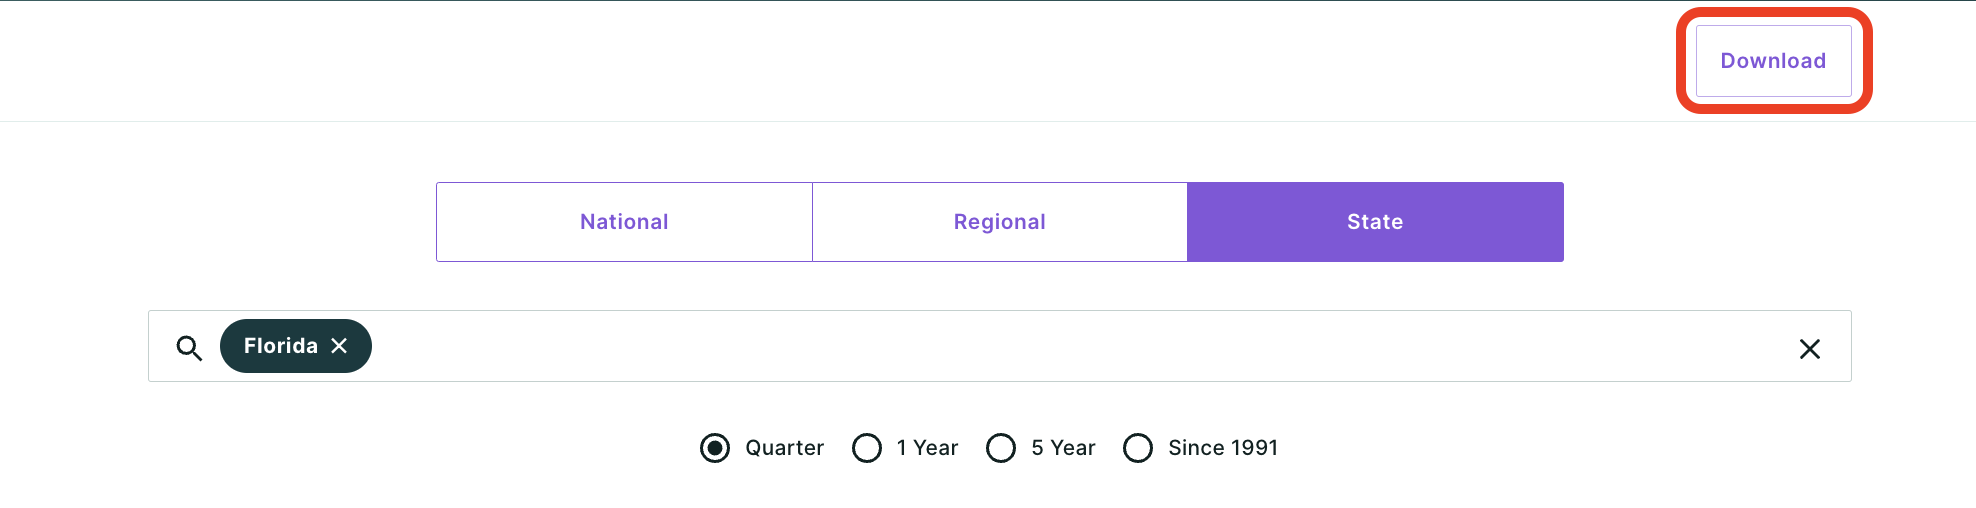The image size is (1976, 508).
Task: Click the word Download in the purple-outlined button
Action: 1773,61
